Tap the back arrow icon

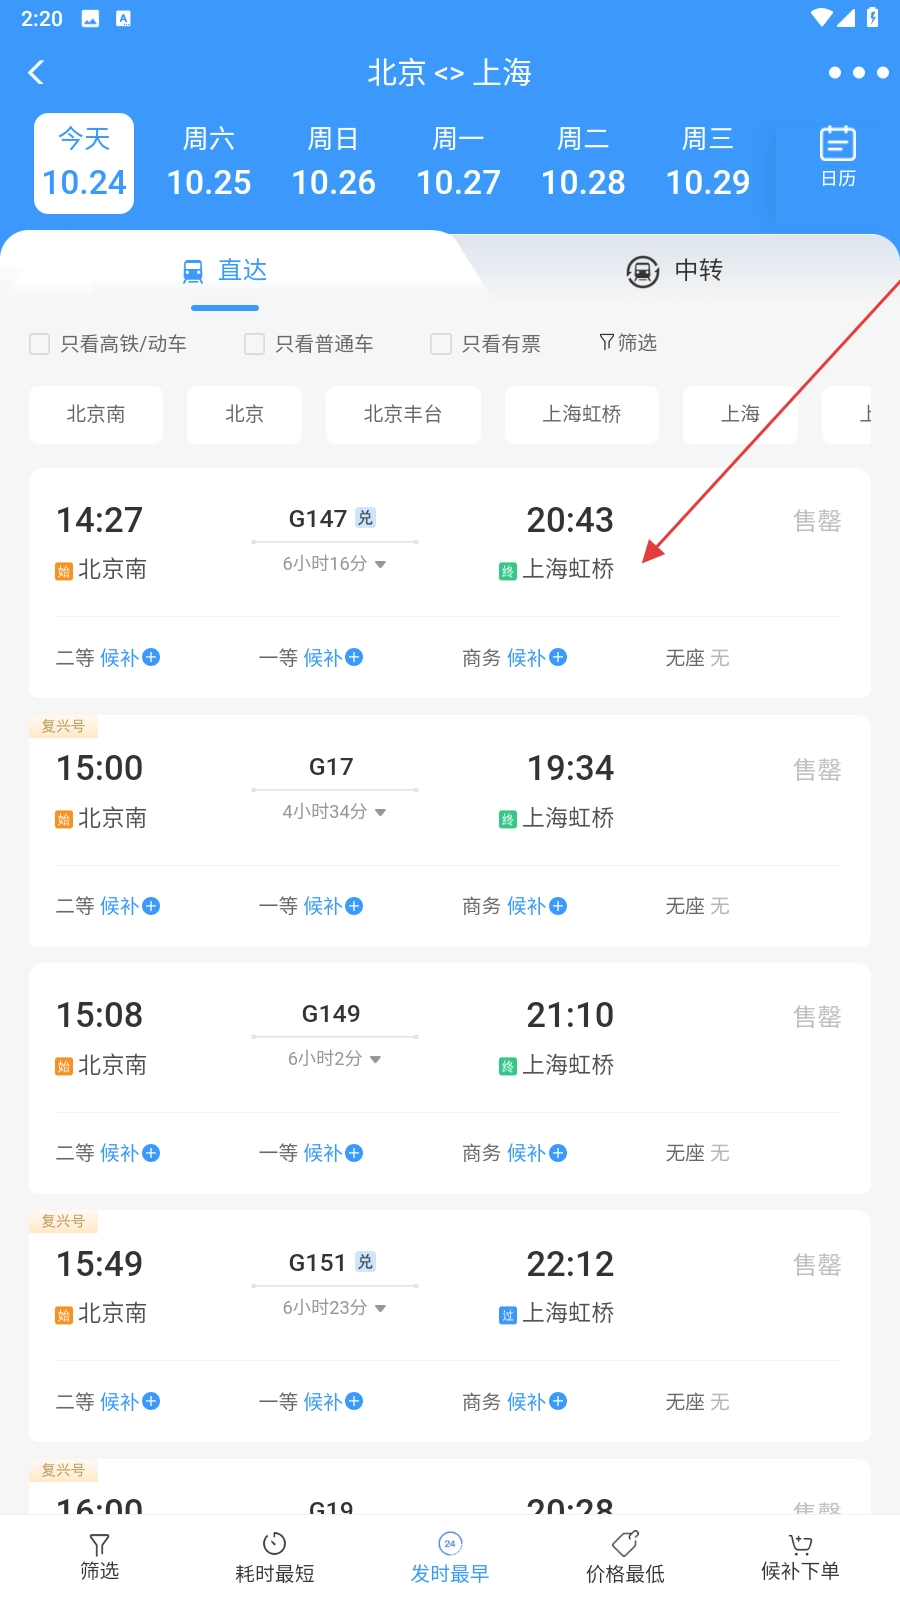click(x=37, y=72)
